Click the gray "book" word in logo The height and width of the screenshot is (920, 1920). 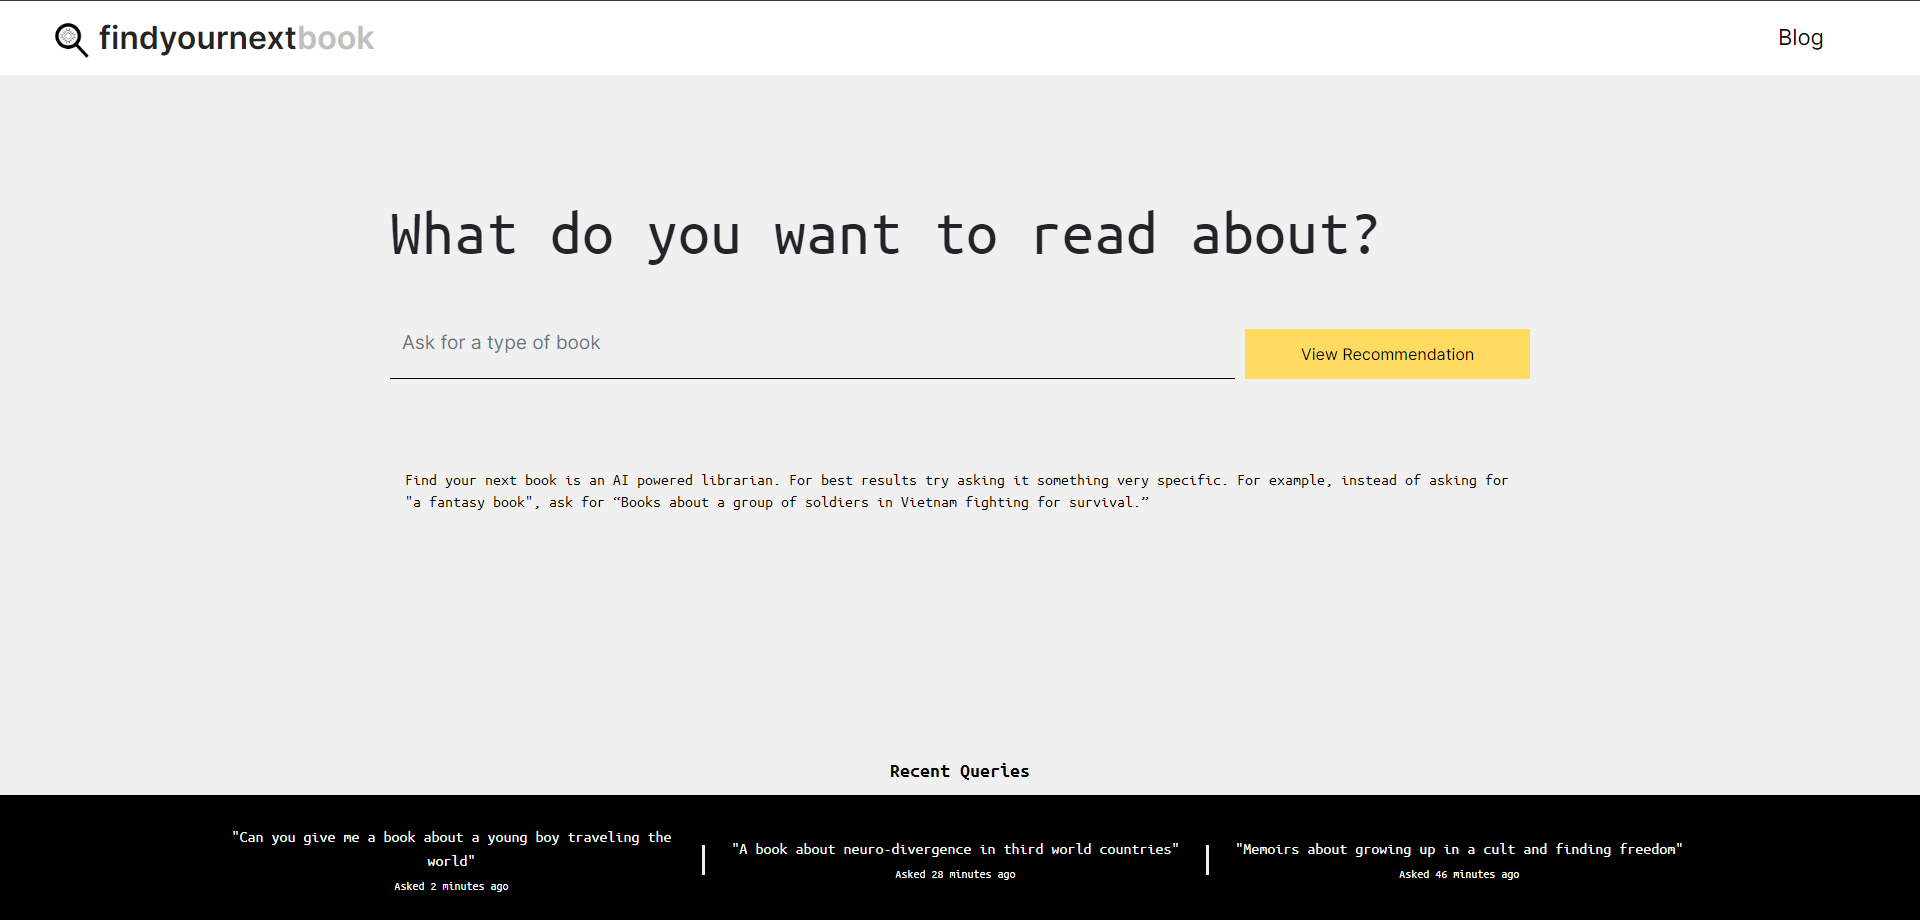[x=336, y=38]
